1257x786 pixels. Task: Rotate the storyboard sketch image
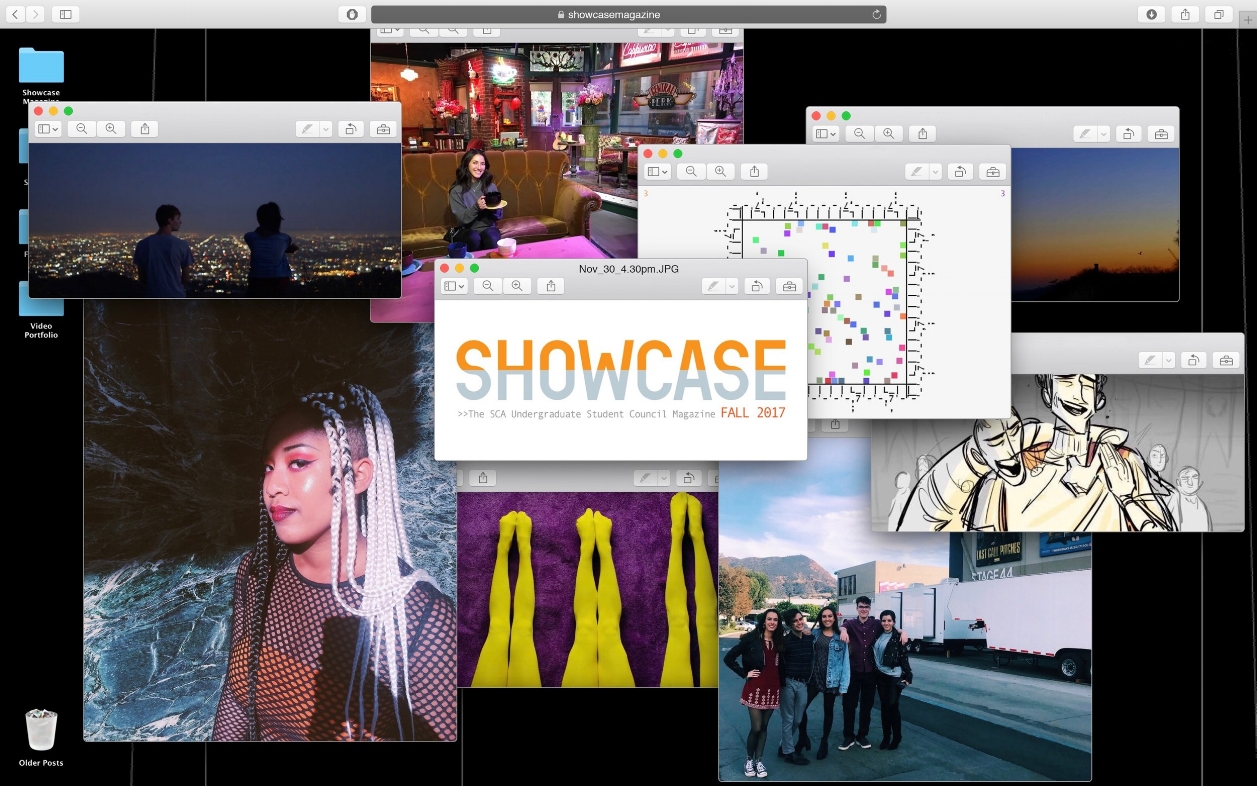point(1192,360)
